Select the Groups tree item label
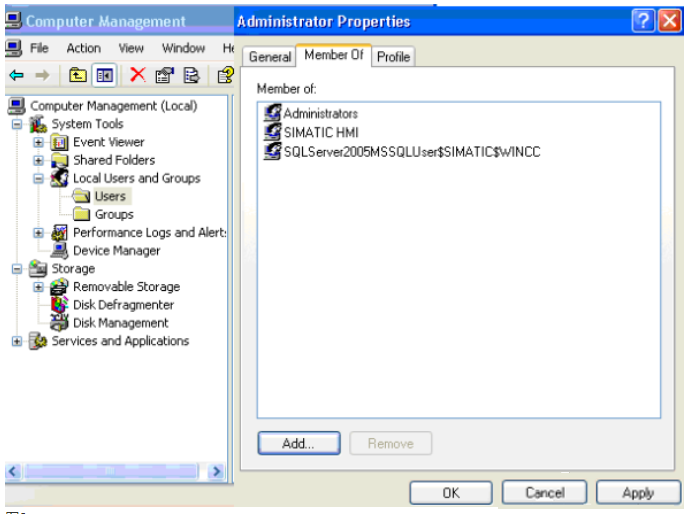Screen dimensions: 687x514 click(x=114, y=214)
